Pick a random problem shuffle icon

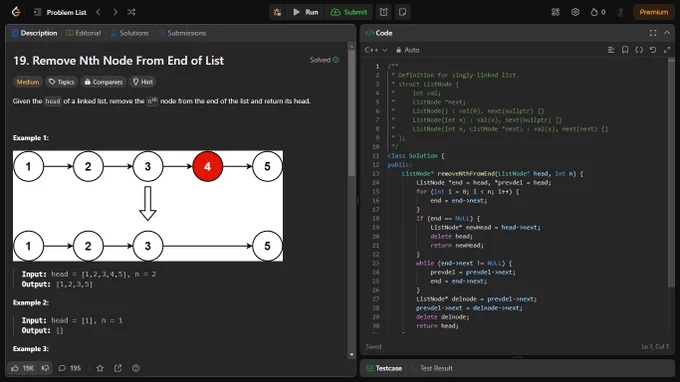point(131,12)
